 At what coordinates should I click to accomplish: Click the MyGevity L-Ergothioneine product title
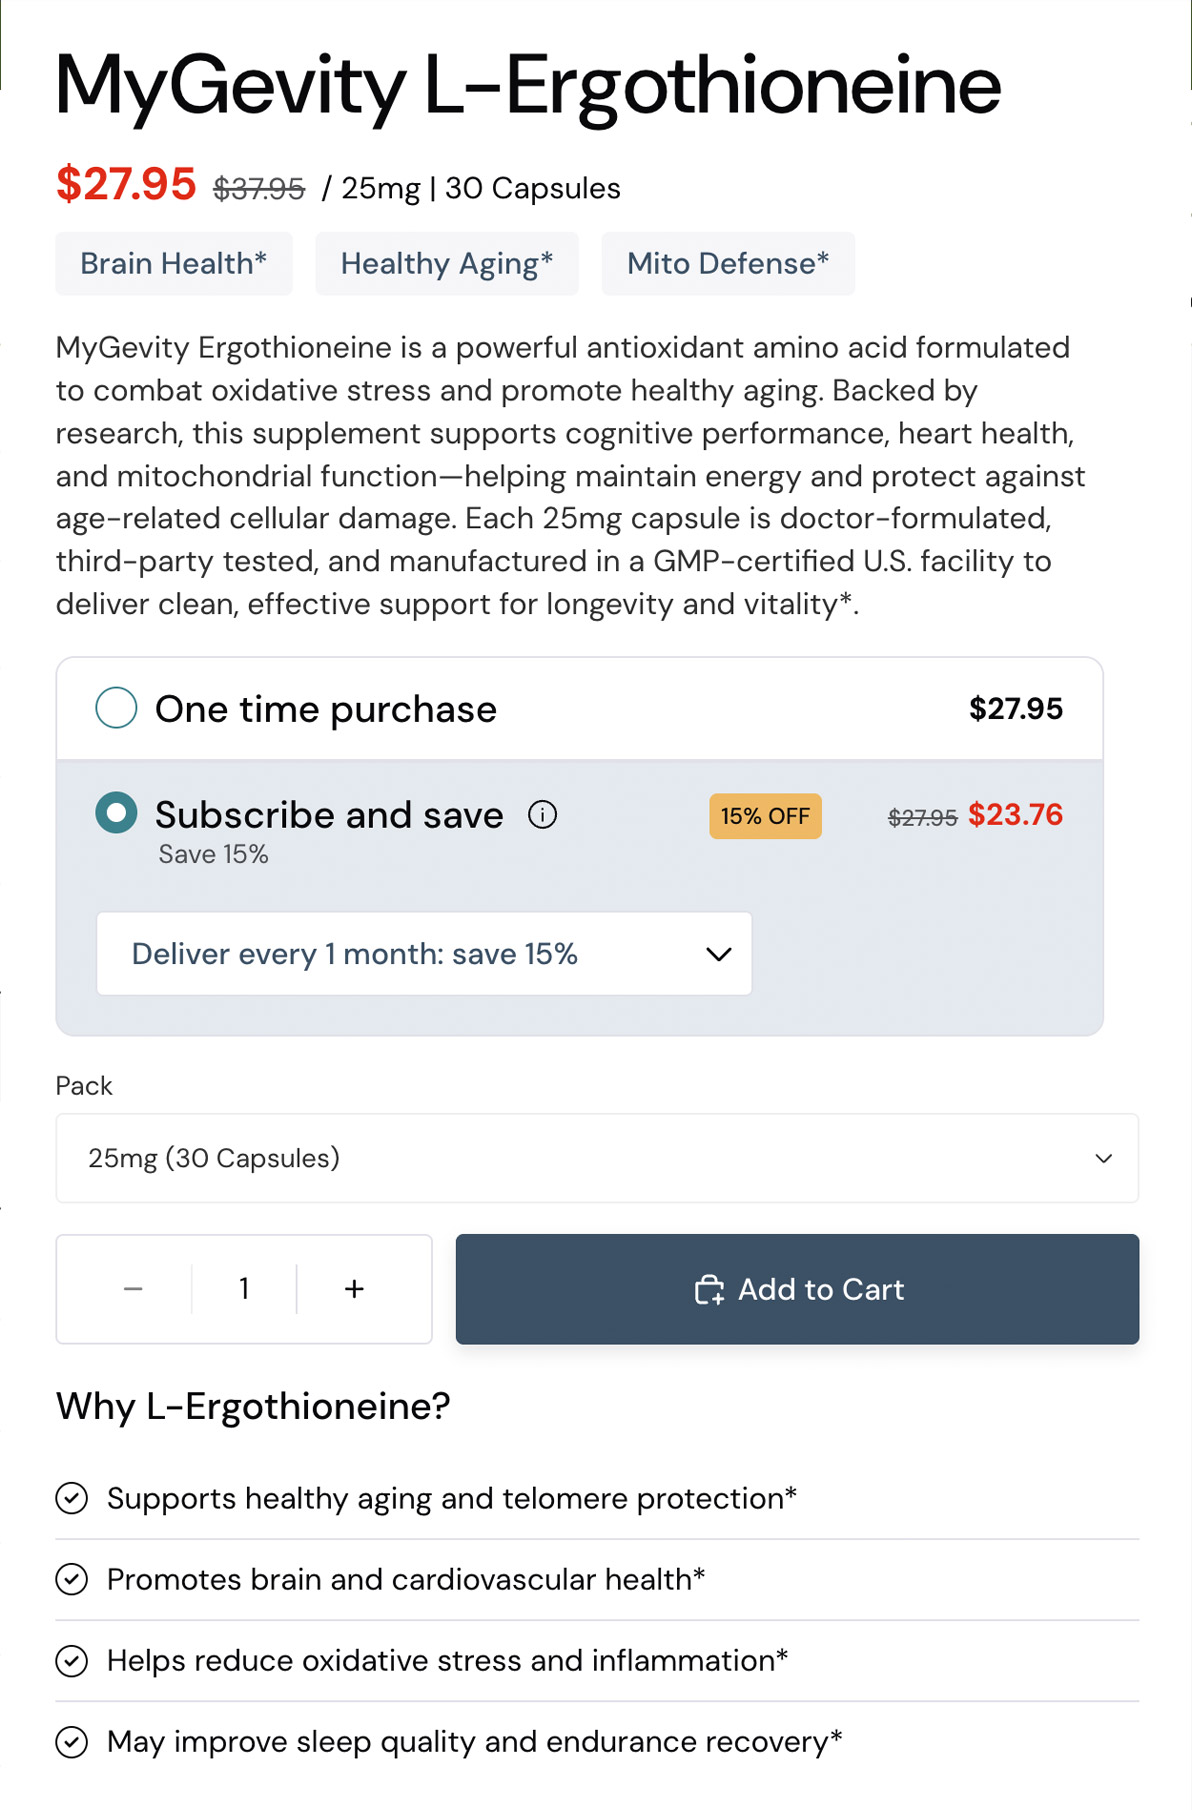pos(528,86)
